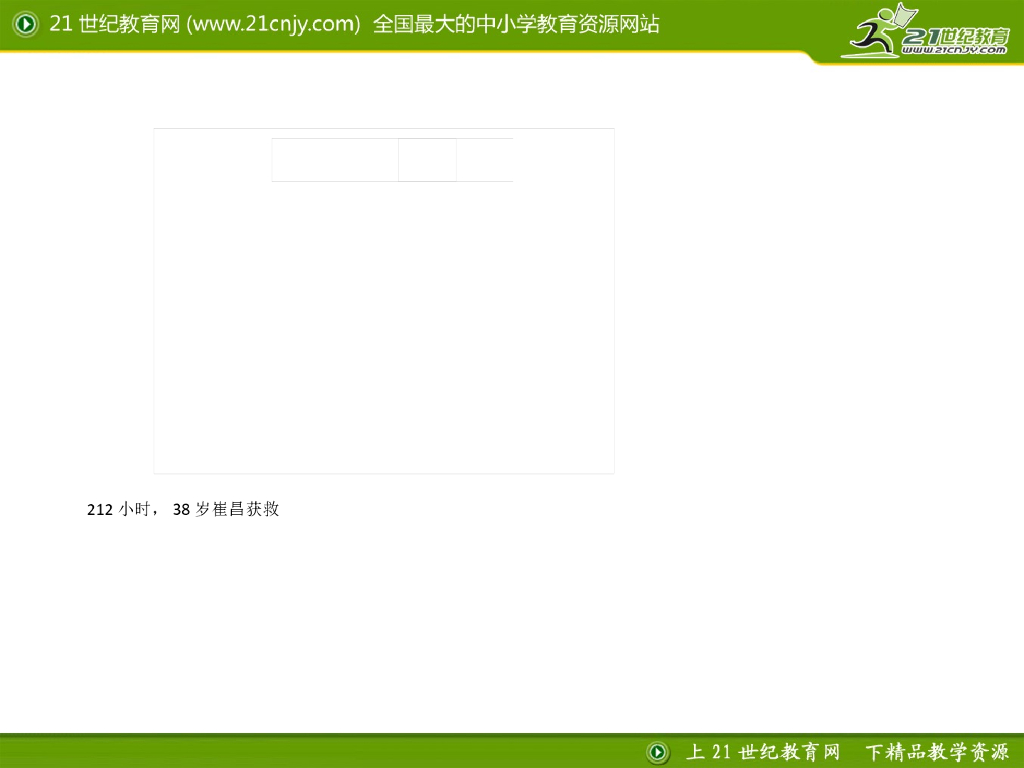Click the footer play circle icon
Screen dimensions: 1024x768
coord(658,752)
